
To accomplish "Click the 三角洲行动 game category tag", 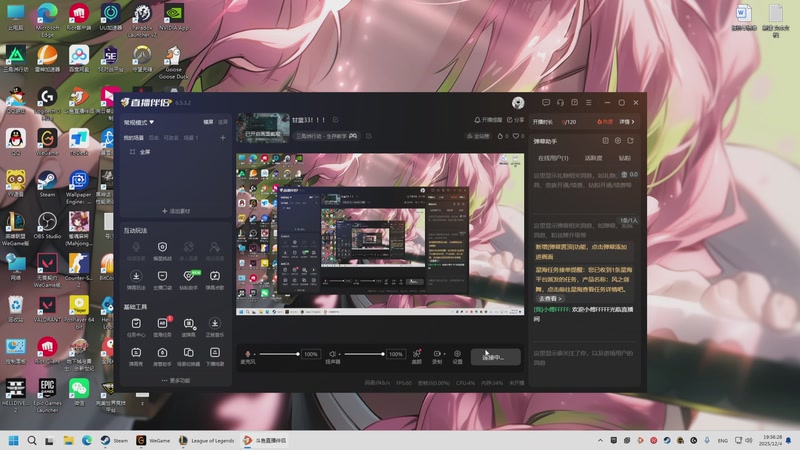I will (327, 136).
